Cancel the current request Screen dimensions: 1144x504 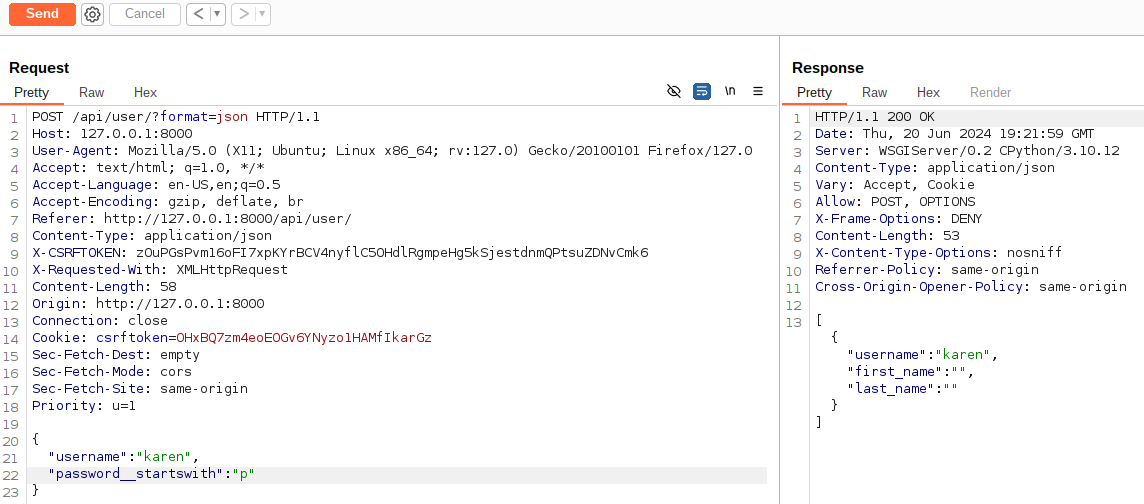pos(144,14)
